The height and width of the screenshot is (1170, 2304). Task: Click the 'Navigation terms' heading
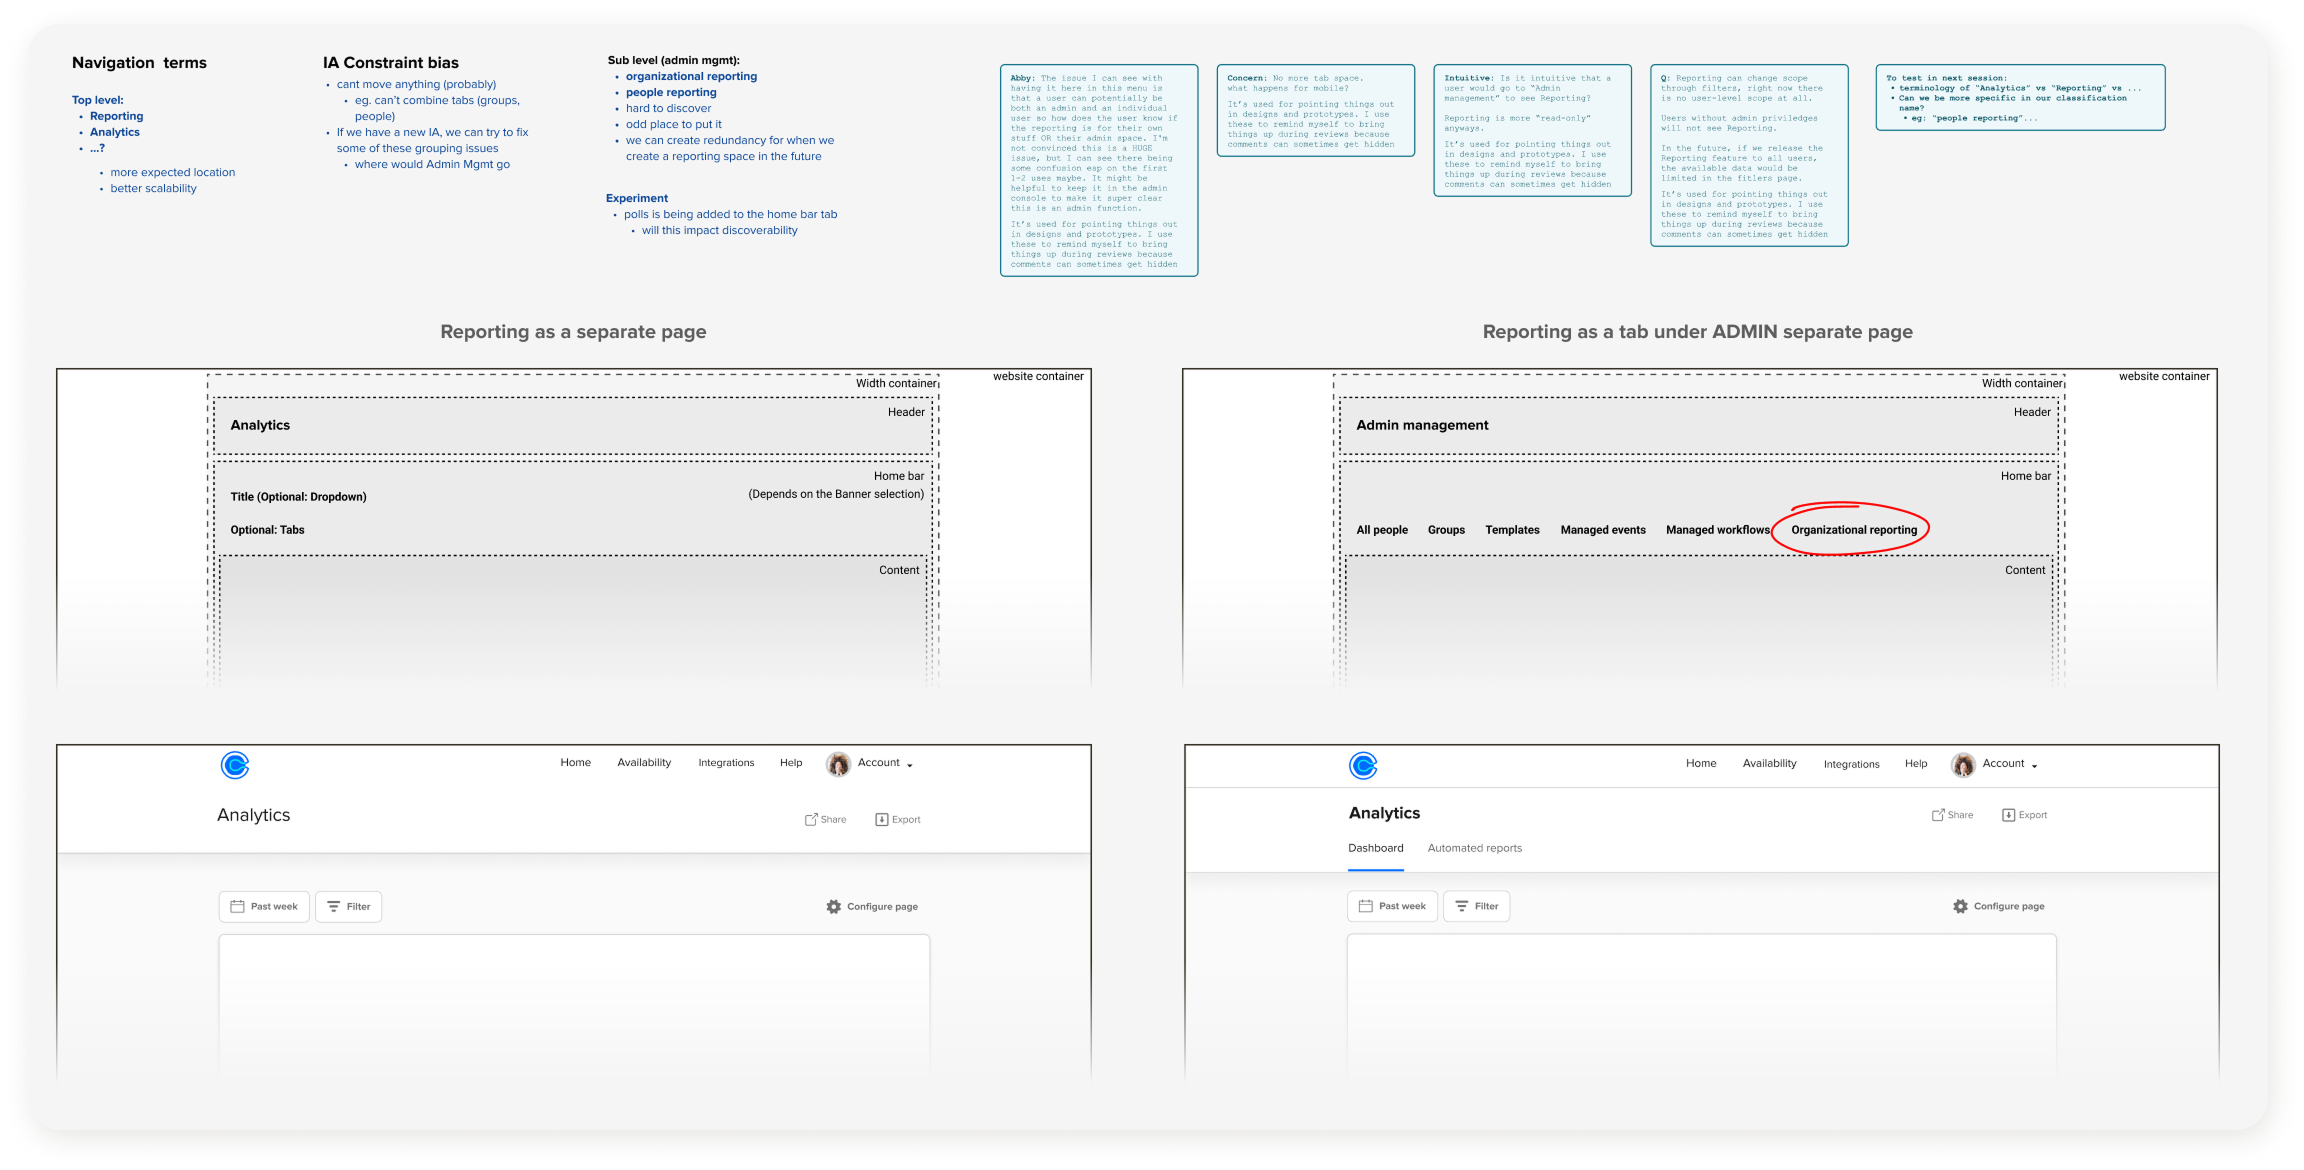(139, 62)
